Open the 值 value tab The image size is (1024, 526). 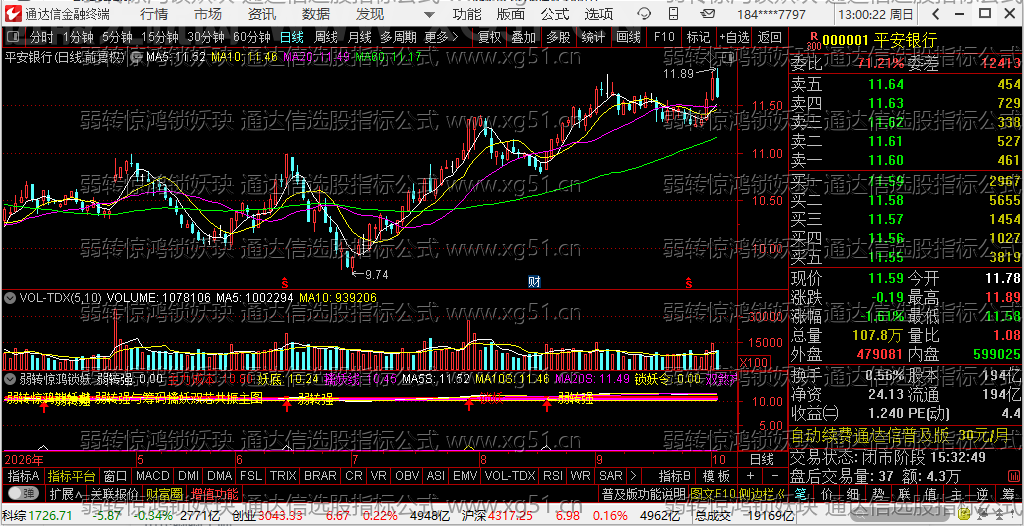(931, 492)
